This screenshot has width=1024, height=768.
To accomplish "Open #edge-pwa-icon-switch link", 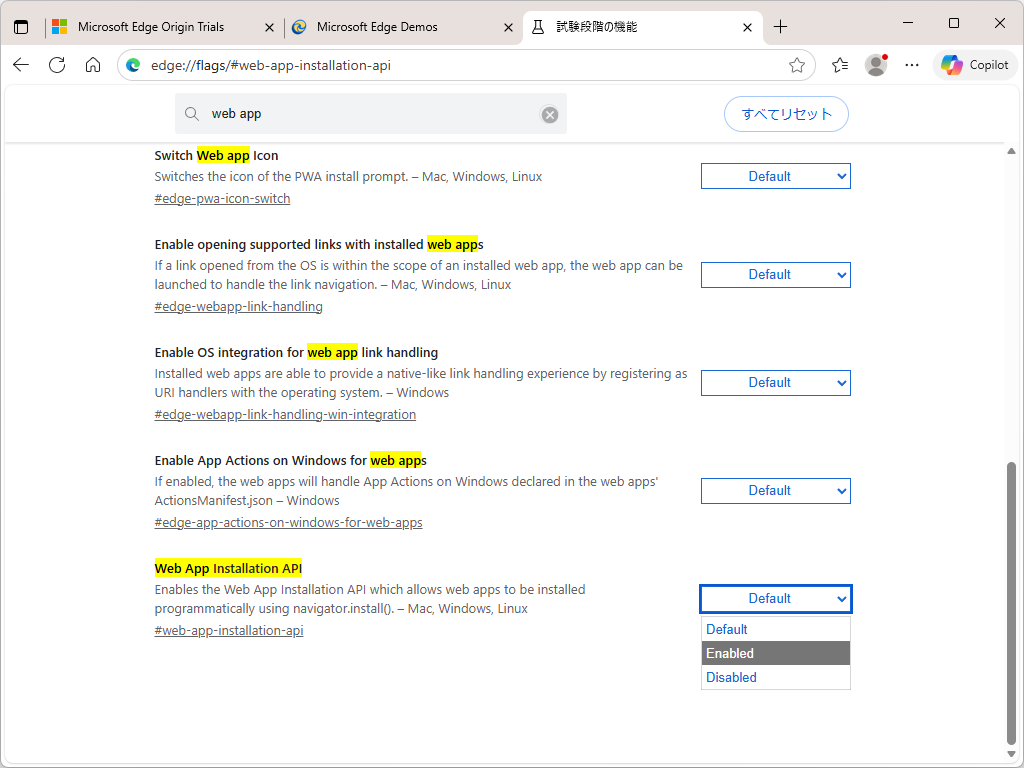I will click(222, 199).
